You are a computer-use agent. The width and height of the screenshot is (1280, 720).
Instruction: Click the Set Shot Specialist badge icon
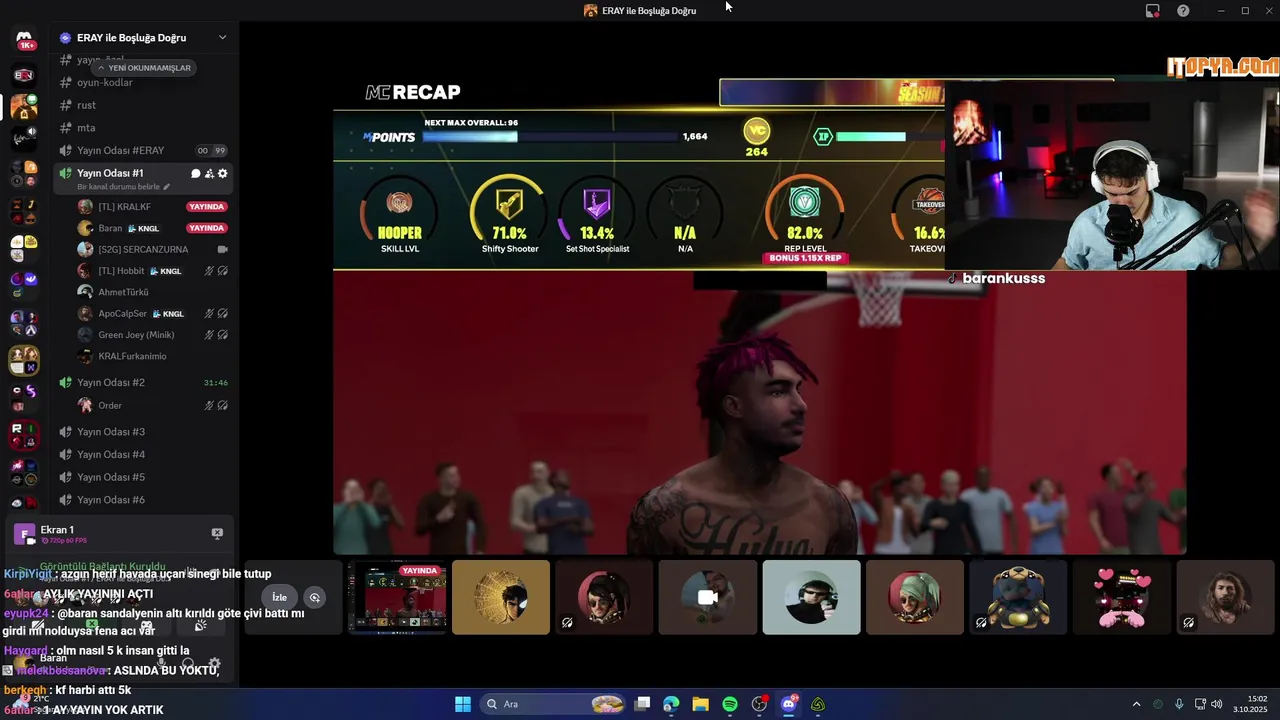point(597,204)
